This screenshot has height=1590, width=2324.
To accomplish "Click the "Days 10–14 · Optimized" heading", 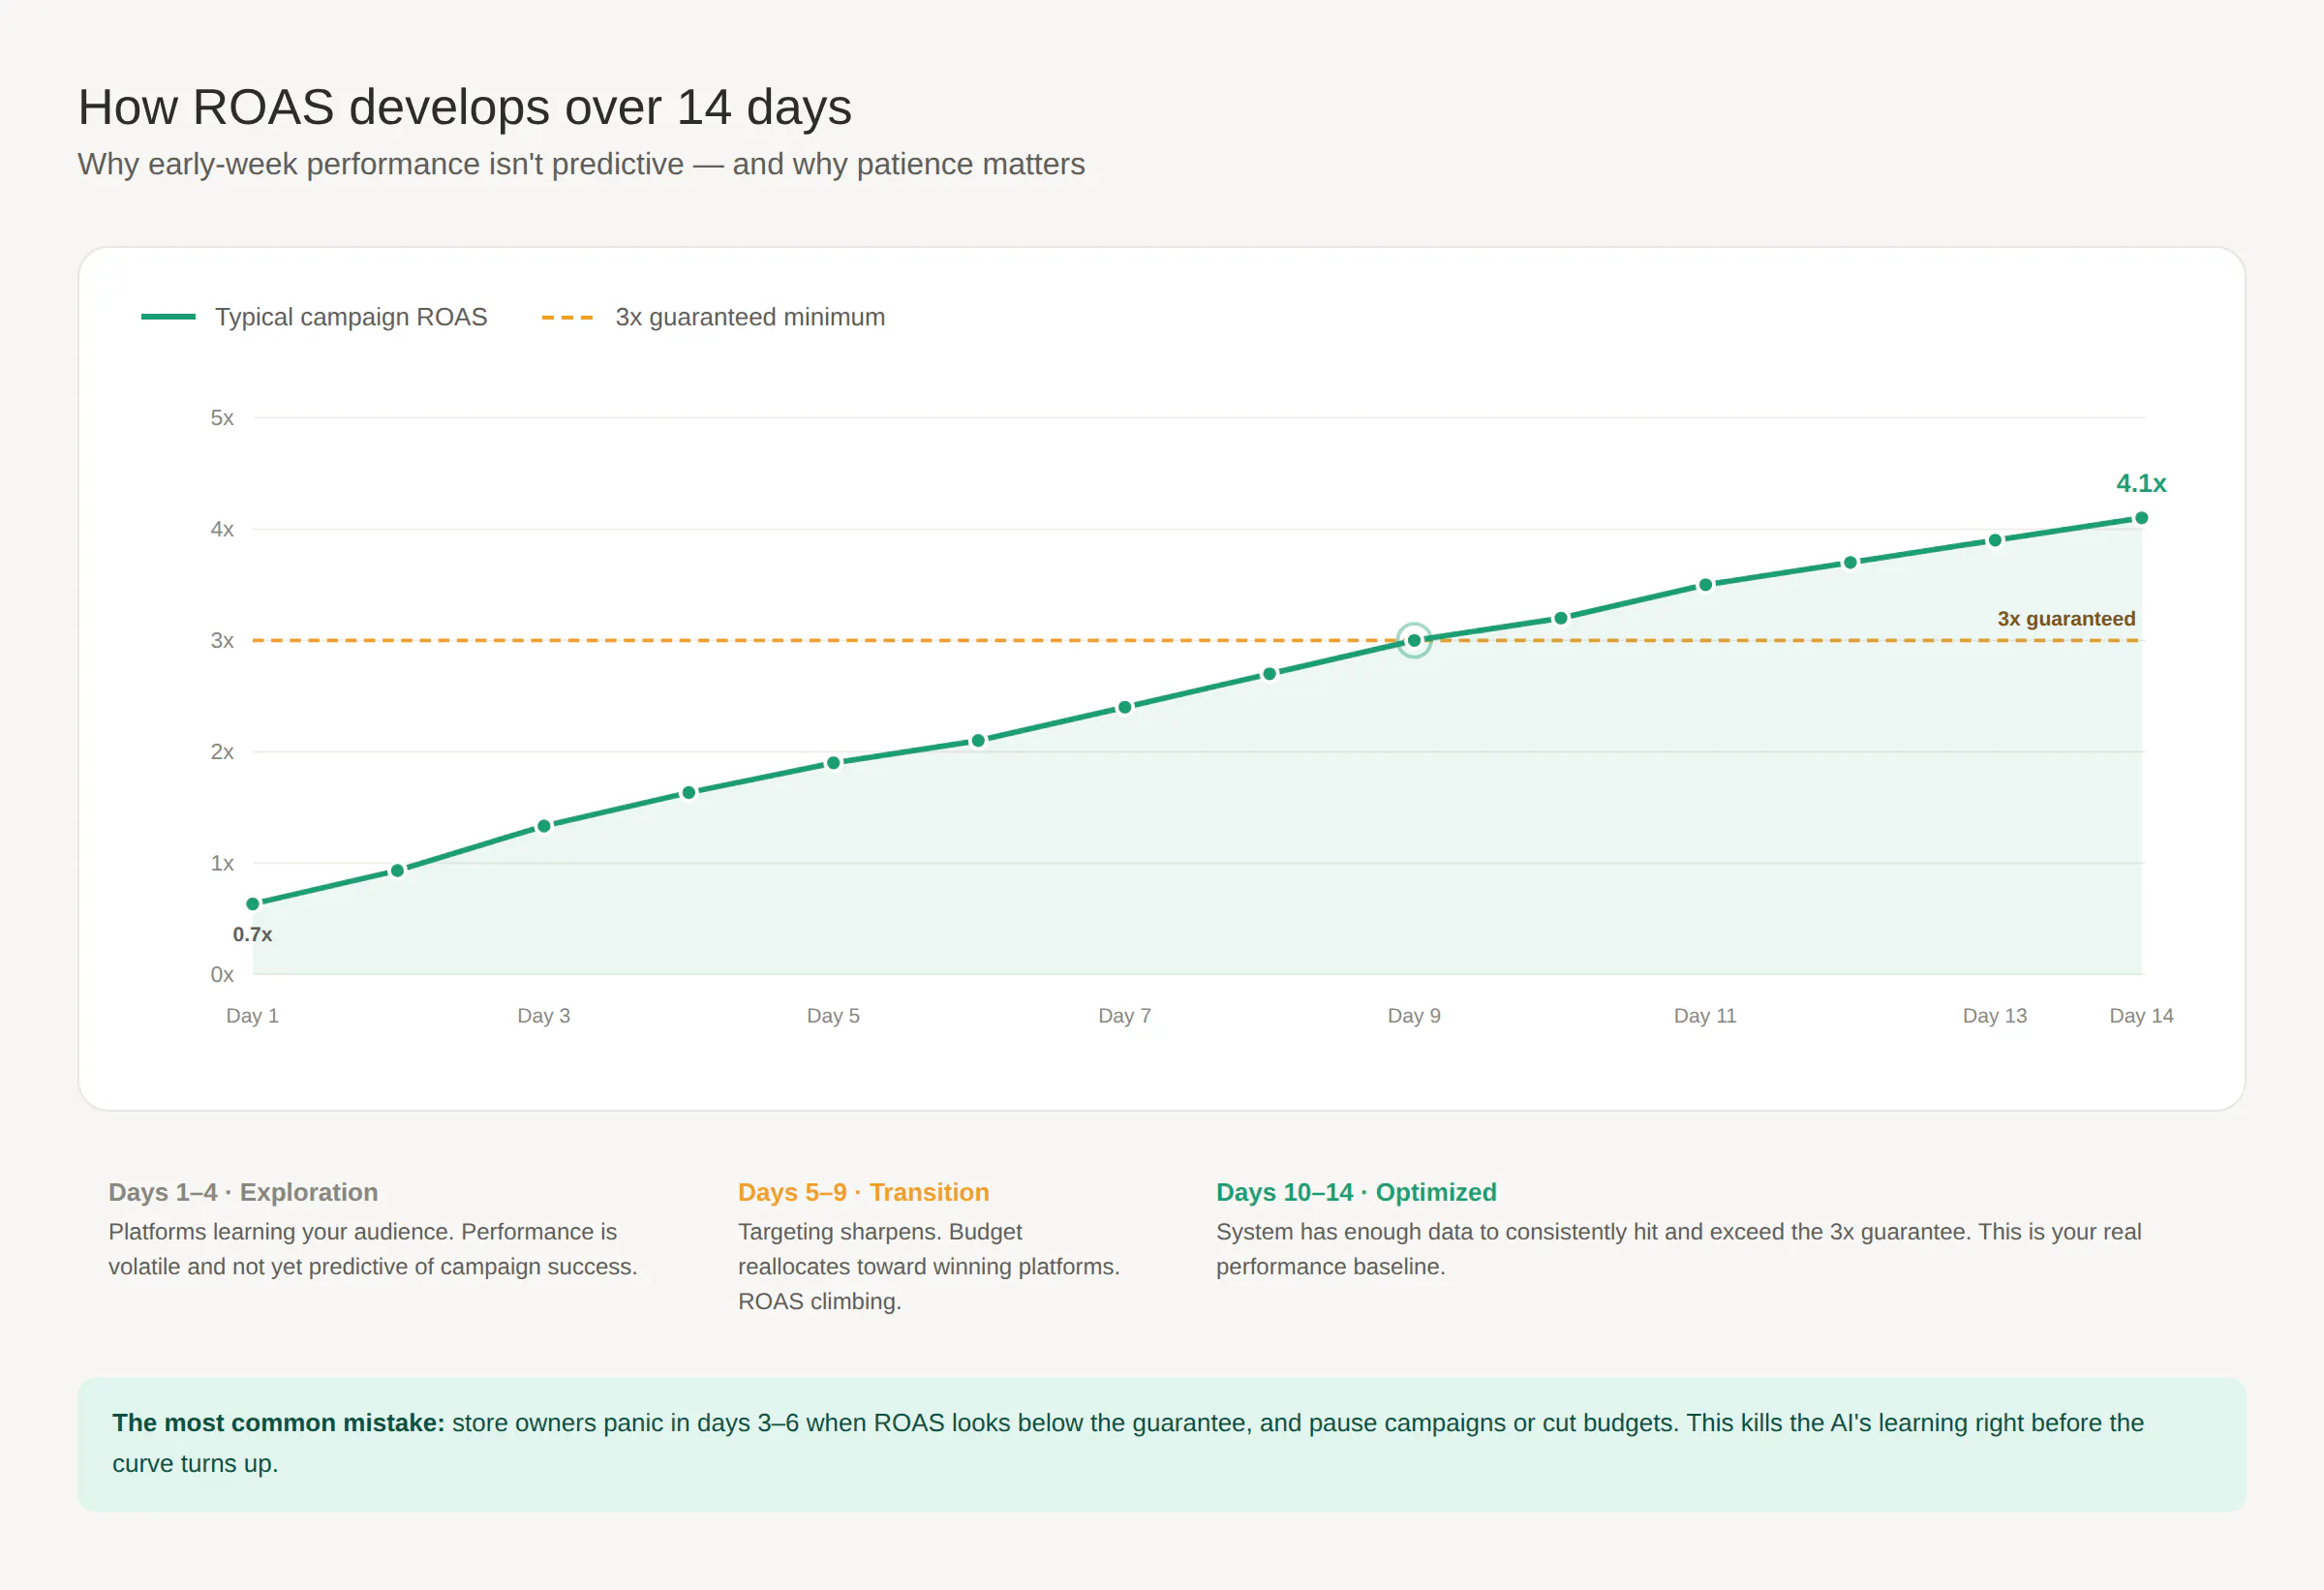I will pyautogui.click(x=1356, y=1192).
